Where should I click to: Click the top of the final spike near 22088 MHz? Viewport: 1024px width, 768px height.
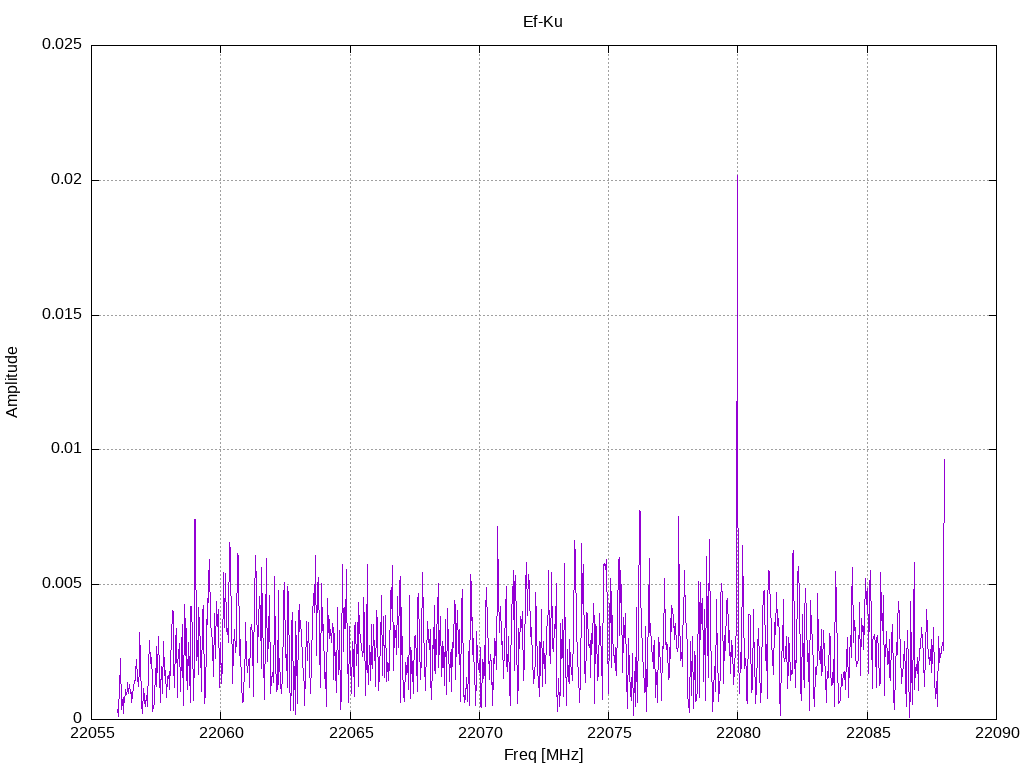pos(944,461)
